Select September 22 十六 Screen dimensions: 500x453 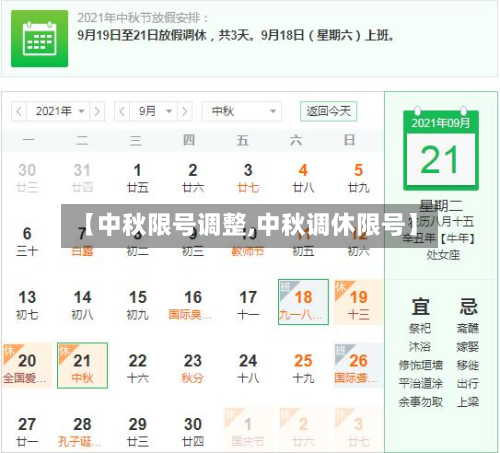click(138, 368)
